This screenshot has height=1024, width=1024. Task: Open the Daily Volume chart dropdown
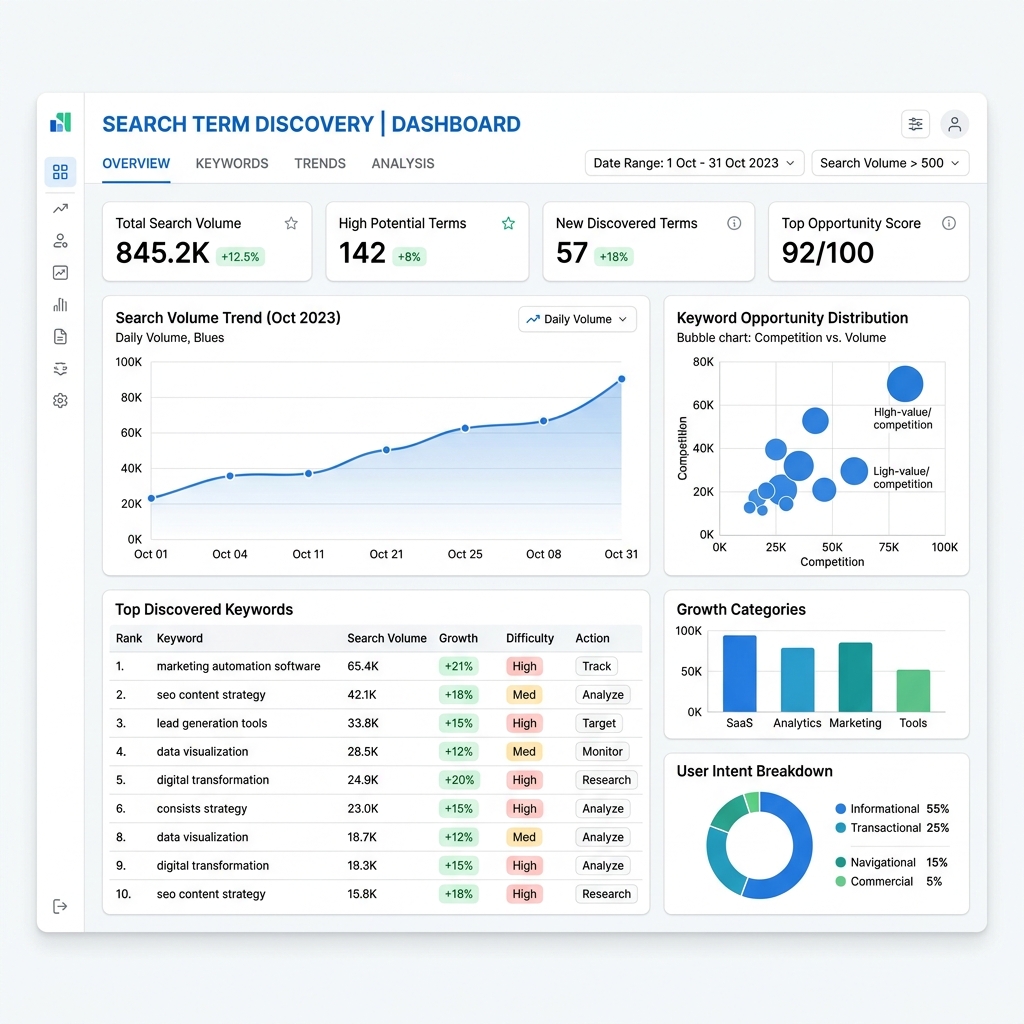[577, 319]
